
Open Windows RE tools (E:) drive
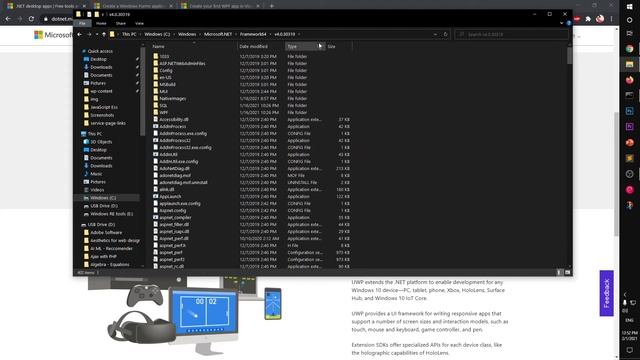pyautogui.click(x=111, y=213)
